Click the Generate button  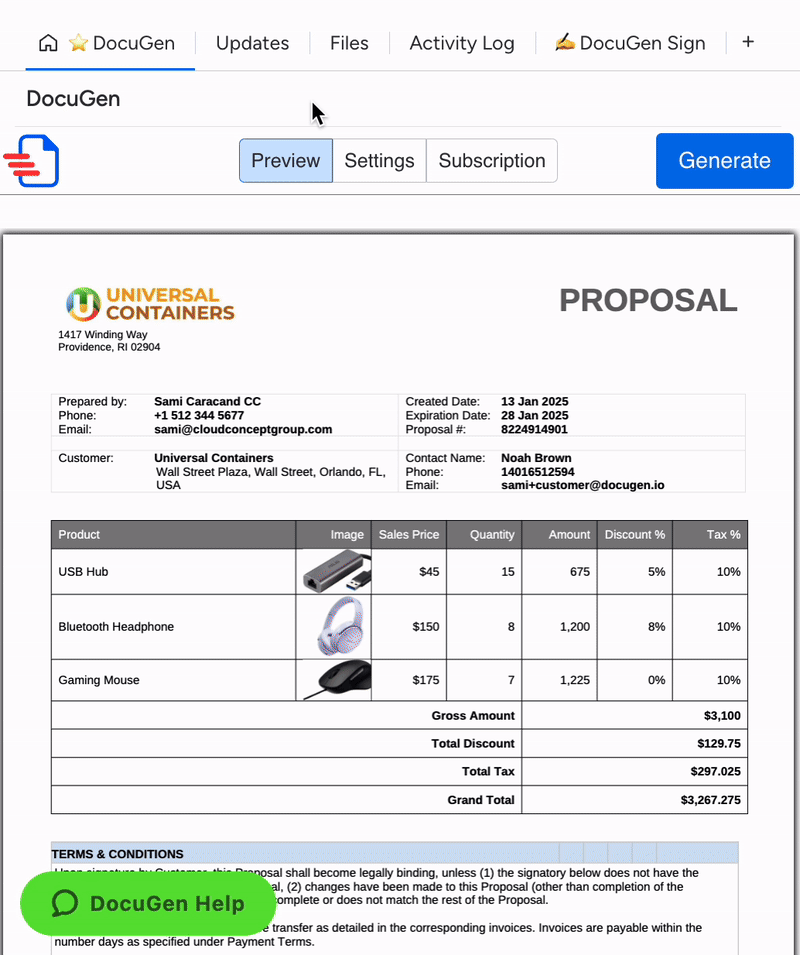(x=725, y=161)
